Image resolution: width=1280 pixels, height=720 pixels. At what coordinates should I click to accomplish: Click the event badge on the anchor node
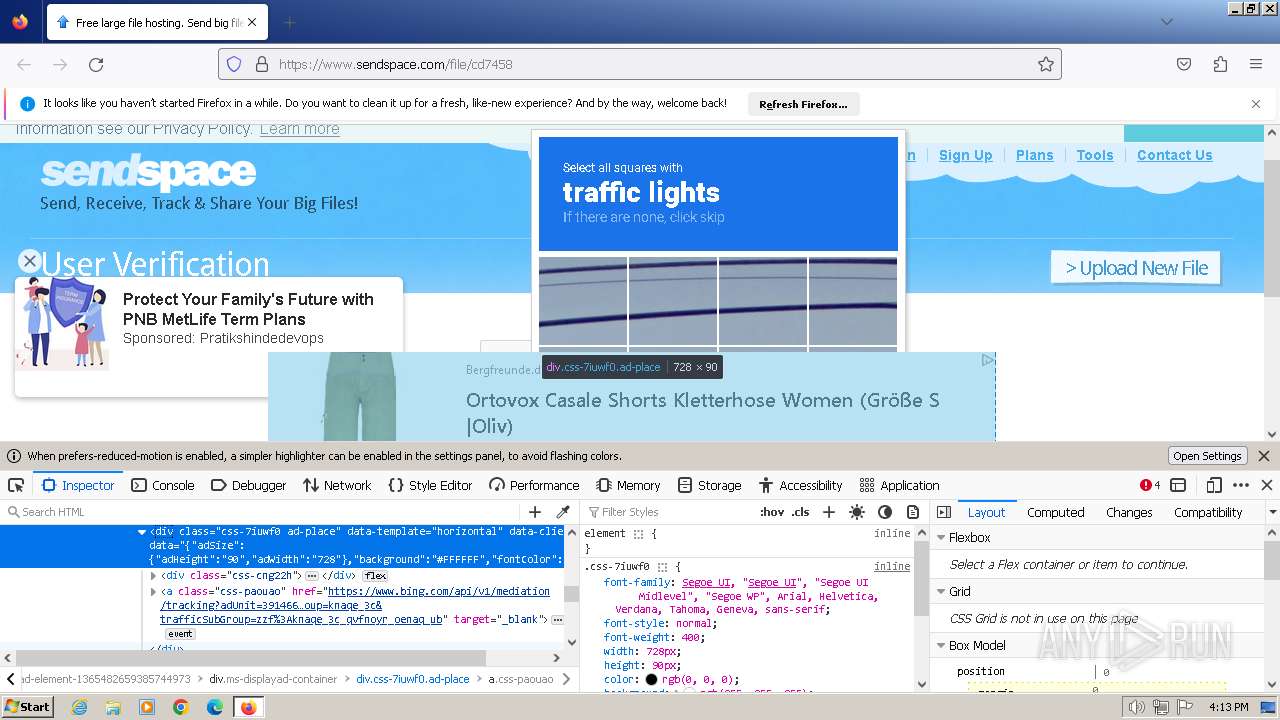[180, 634]
